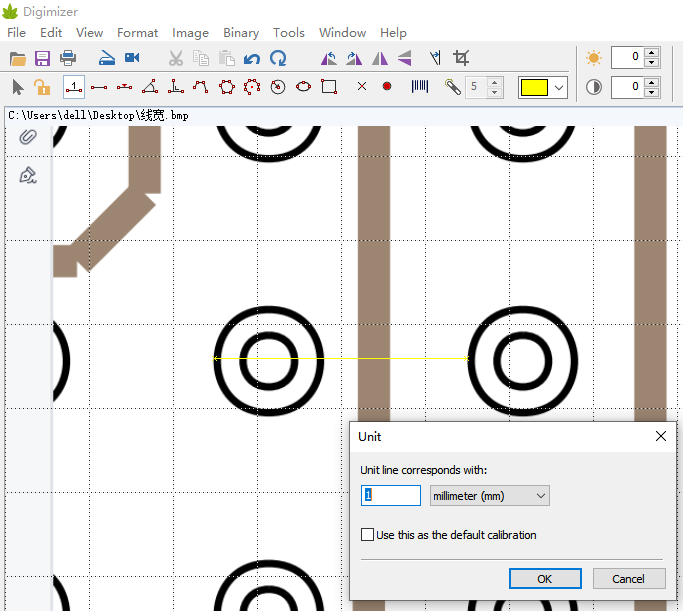
Task: Capture from the video camera icon
Action: pos(132,57)
